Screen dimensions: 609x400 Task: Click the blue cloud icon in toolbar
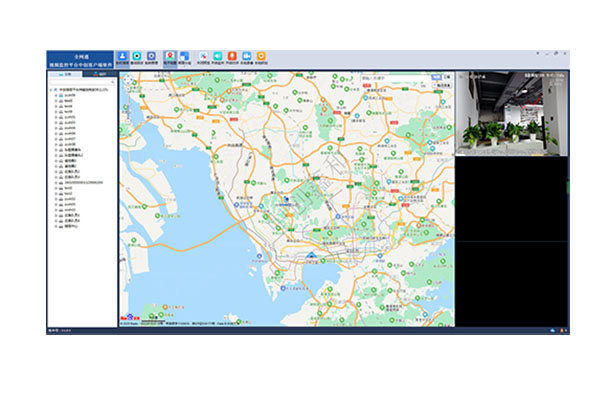point(246,56)
